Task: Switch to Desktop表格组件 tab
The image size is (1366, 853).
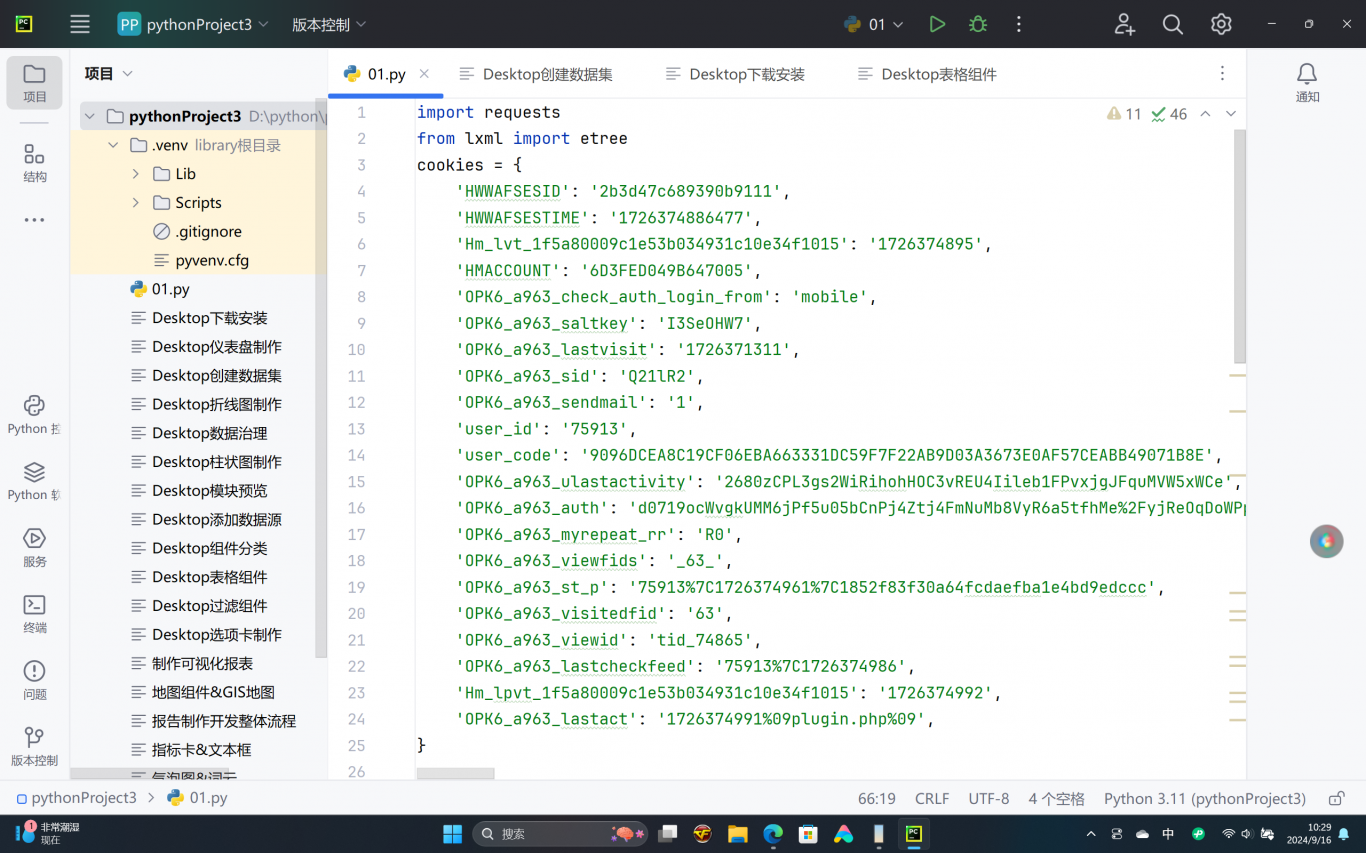Action: [927, 74]
